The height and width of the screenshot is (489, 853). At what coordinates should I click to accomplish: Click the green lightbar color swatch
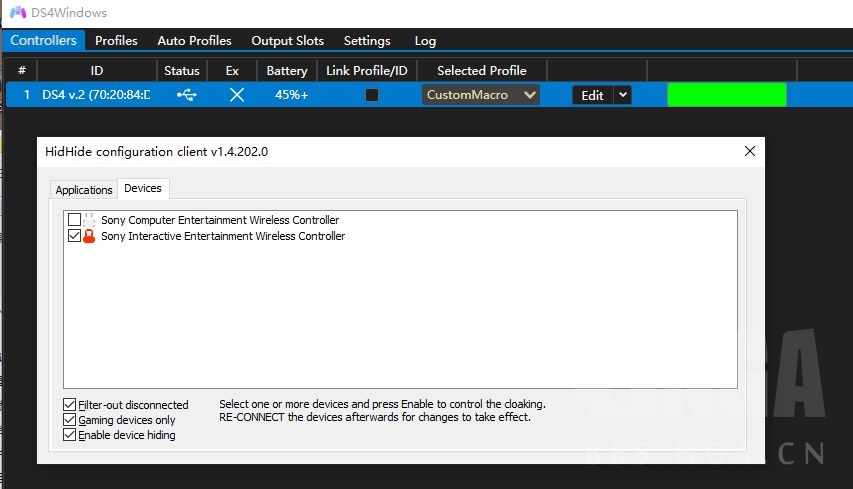click(726, 95)
